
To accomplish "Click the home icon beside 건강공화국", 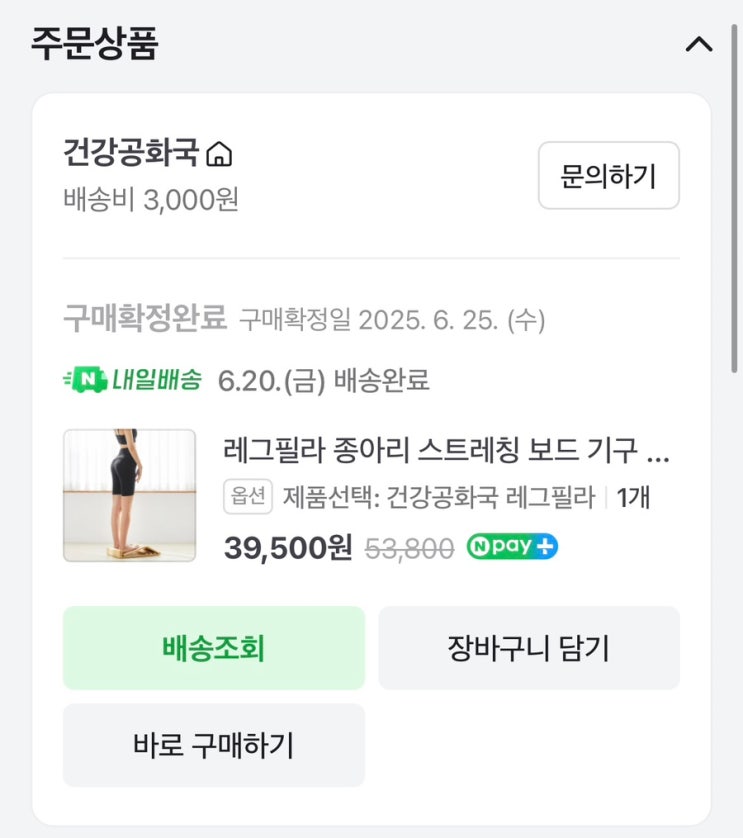I will tap(219, 155).
